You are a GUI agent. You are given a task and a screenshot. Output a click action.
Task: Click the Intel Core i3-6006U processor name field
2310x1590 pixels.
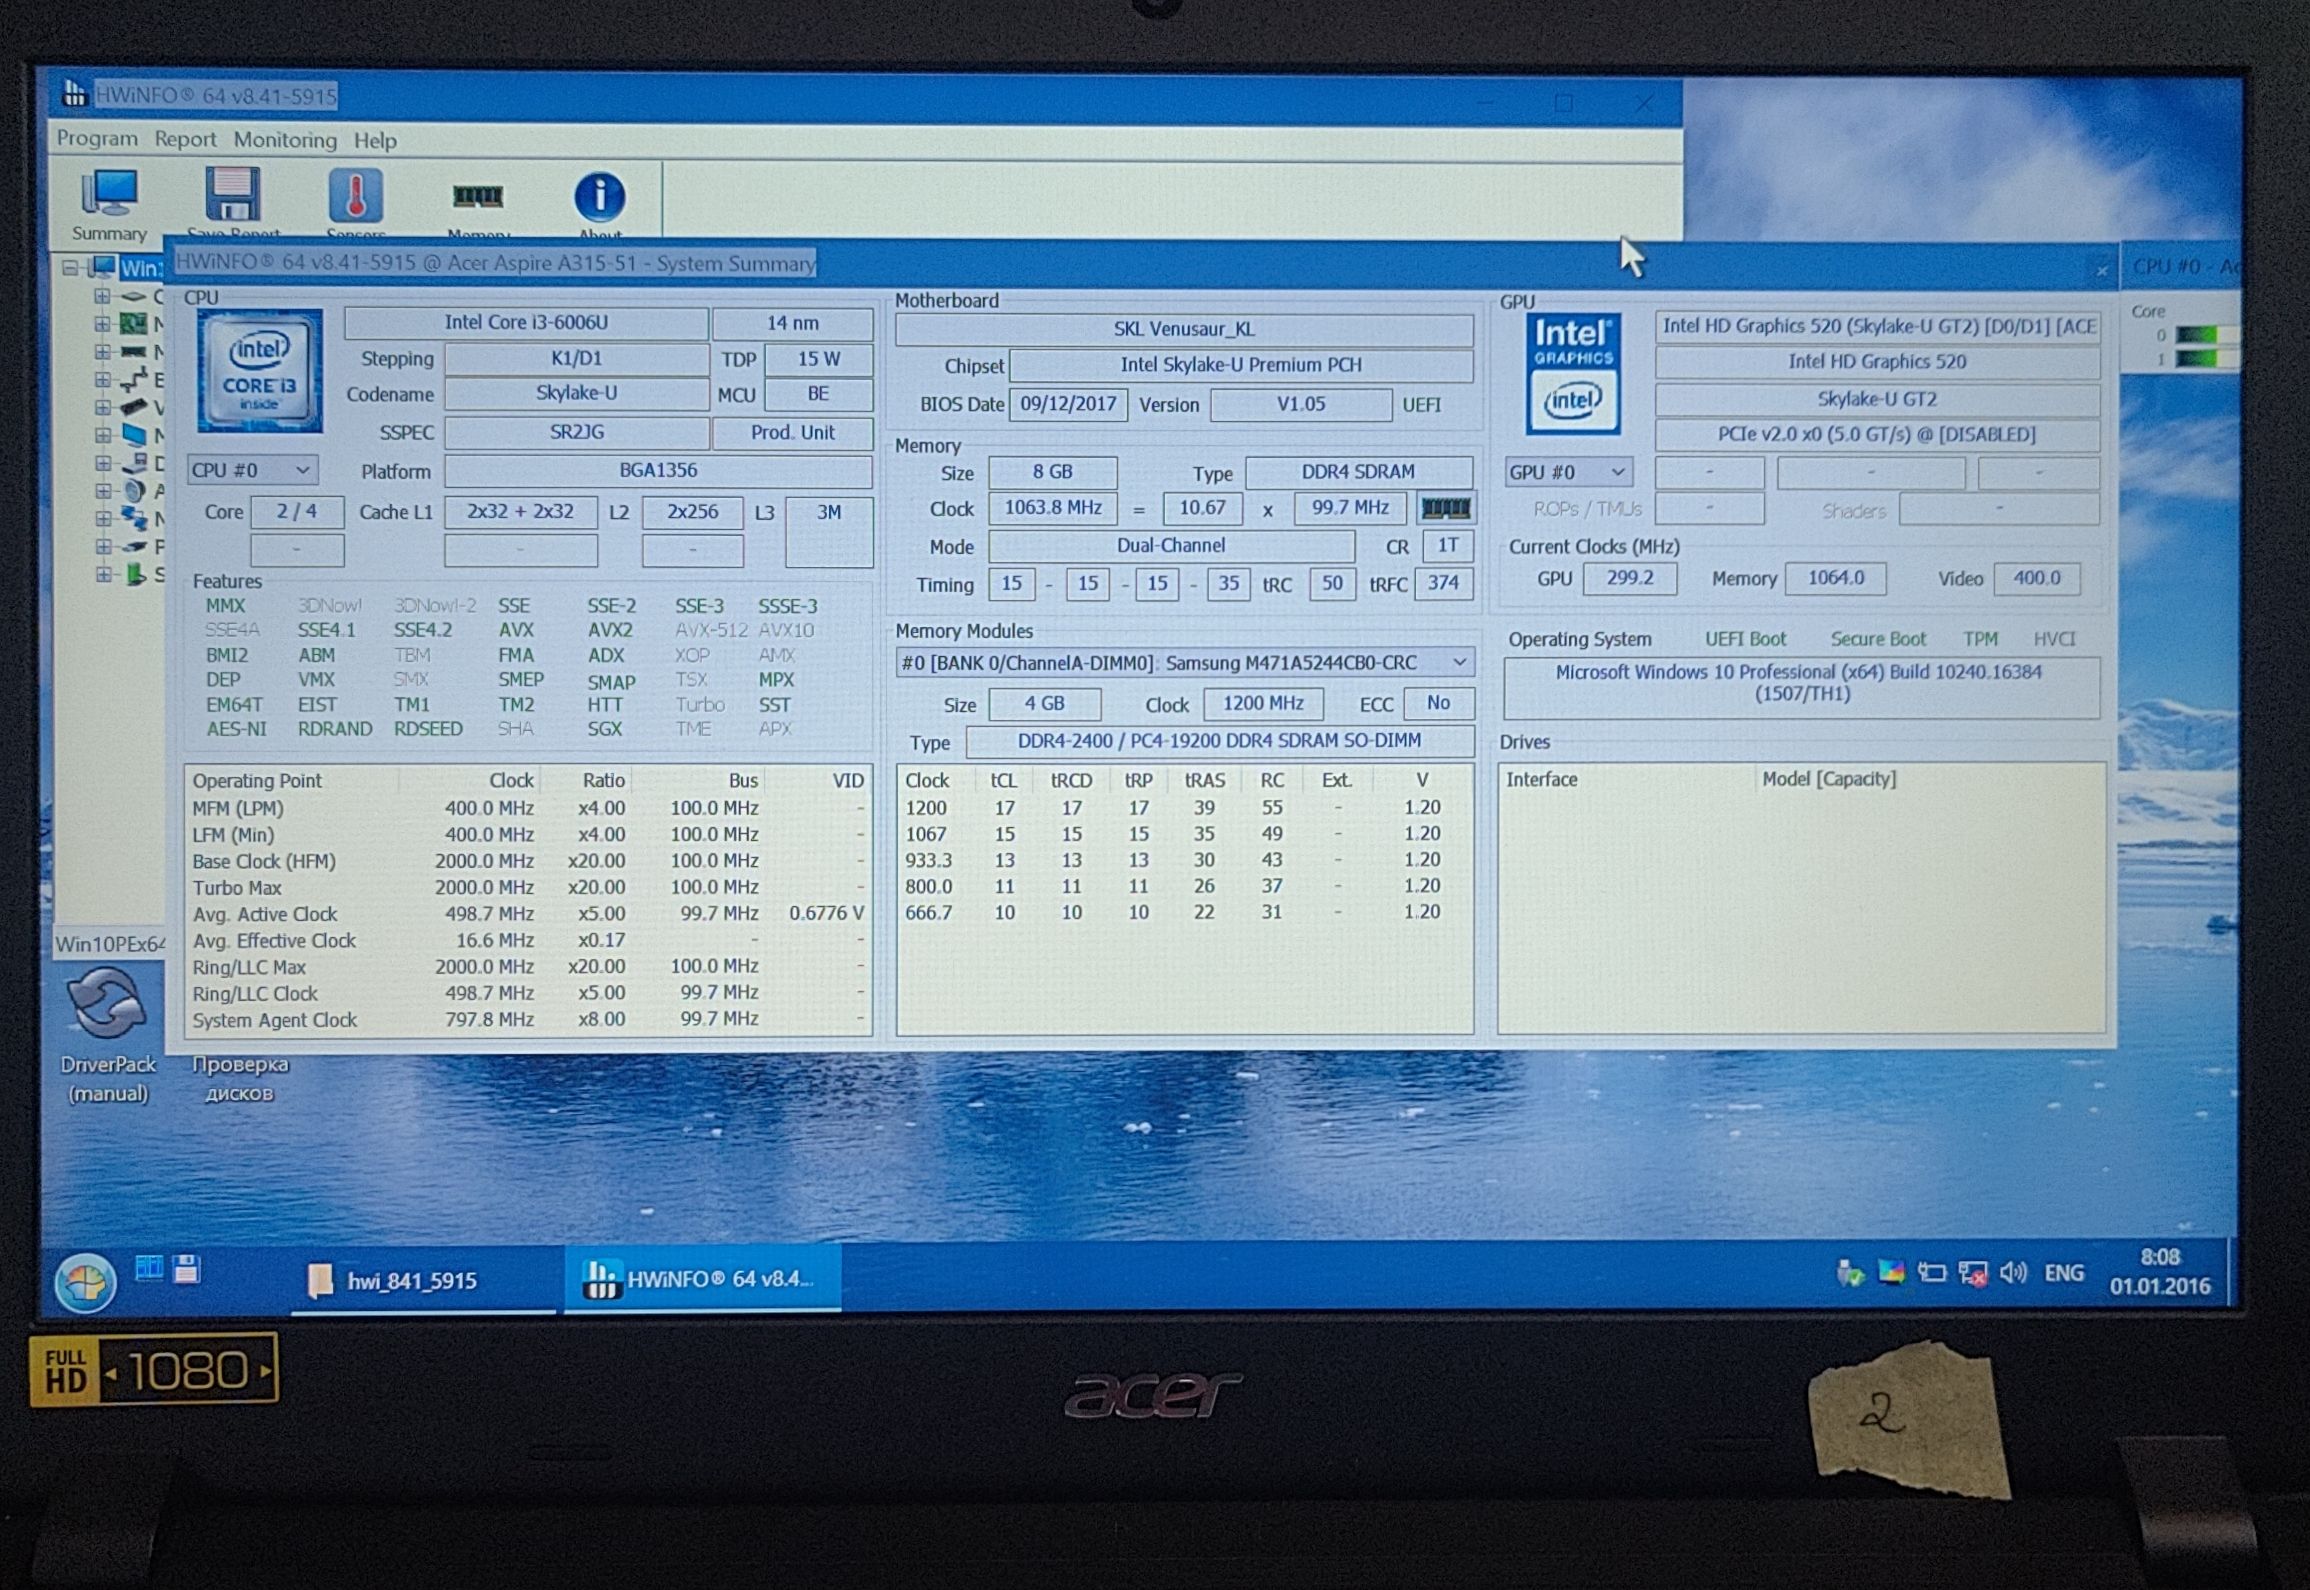pos(526,323)
